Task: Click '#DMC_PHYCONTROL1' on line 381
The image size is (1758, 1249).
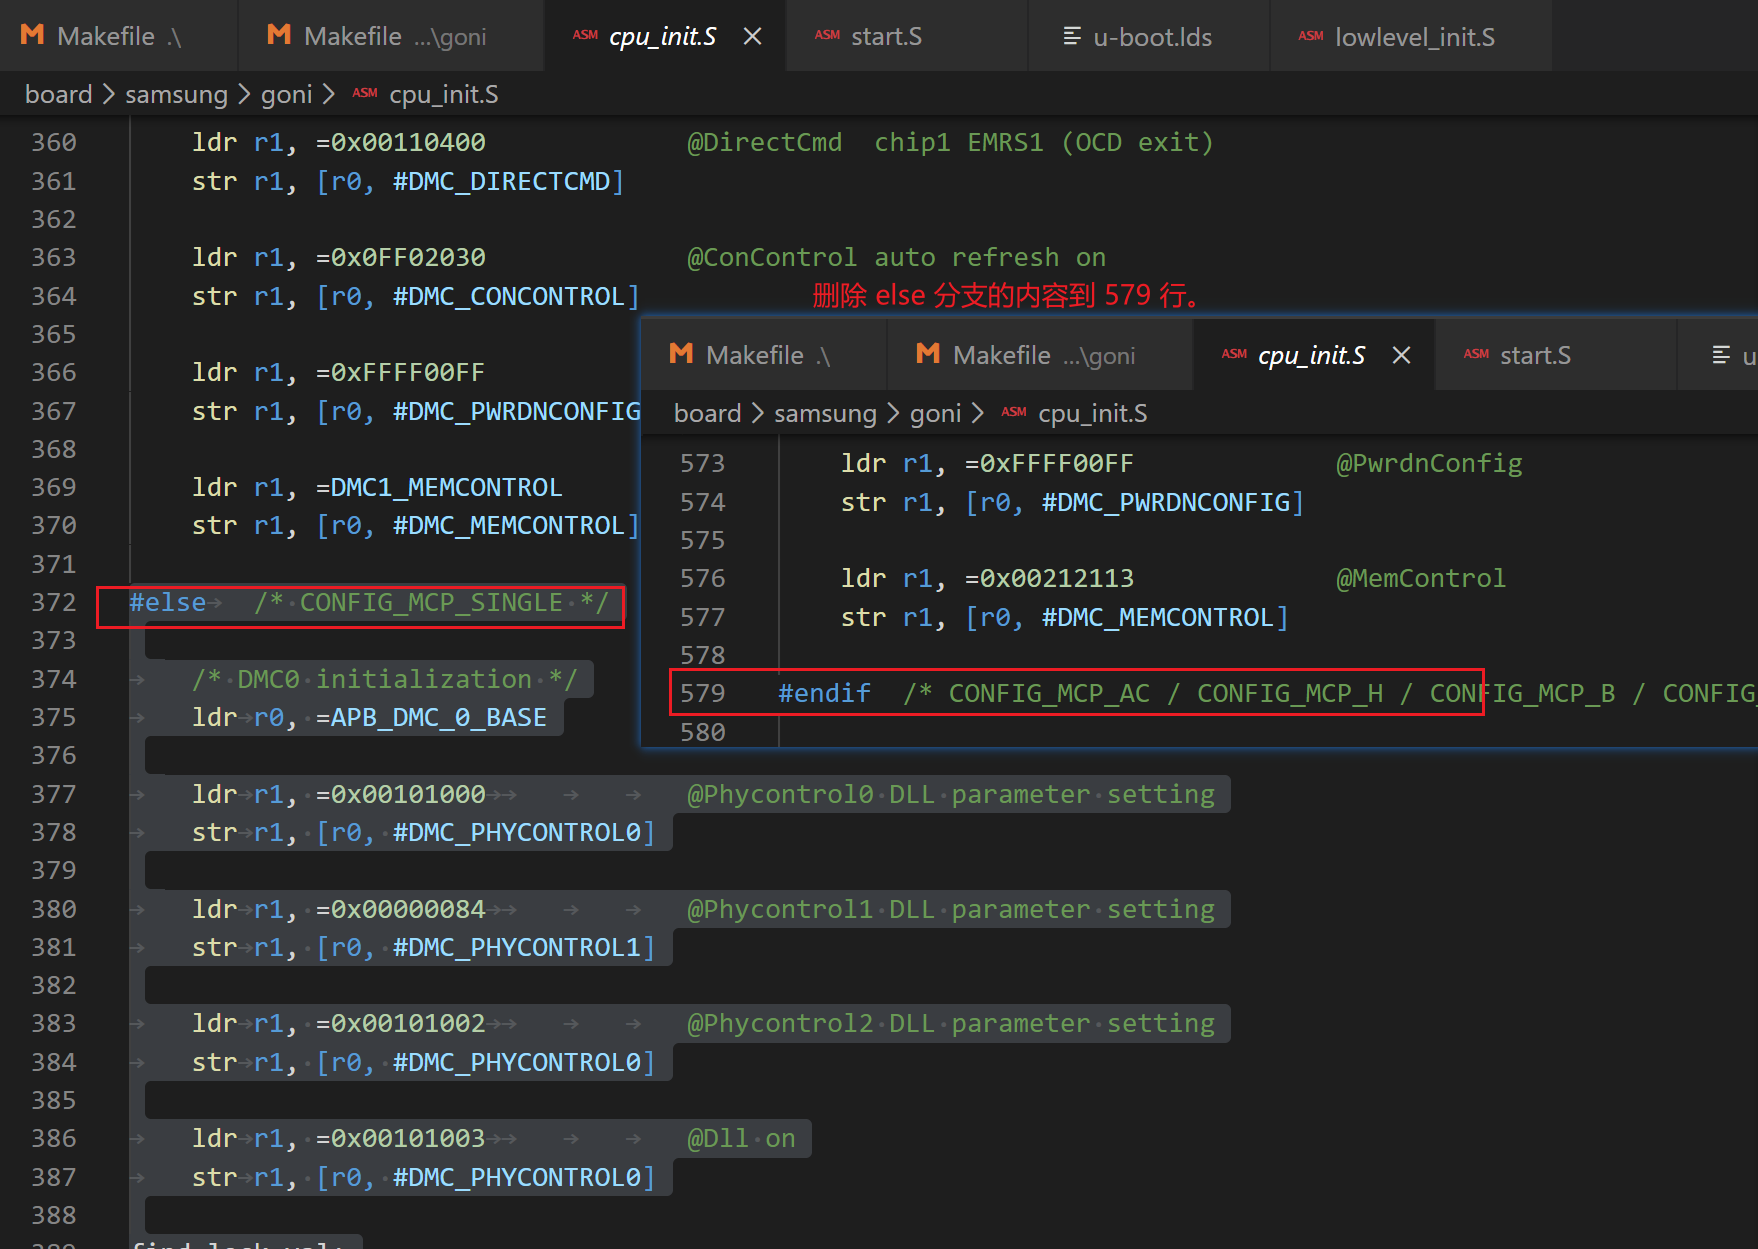Action: pyautogui.click(x=516, y=947)
